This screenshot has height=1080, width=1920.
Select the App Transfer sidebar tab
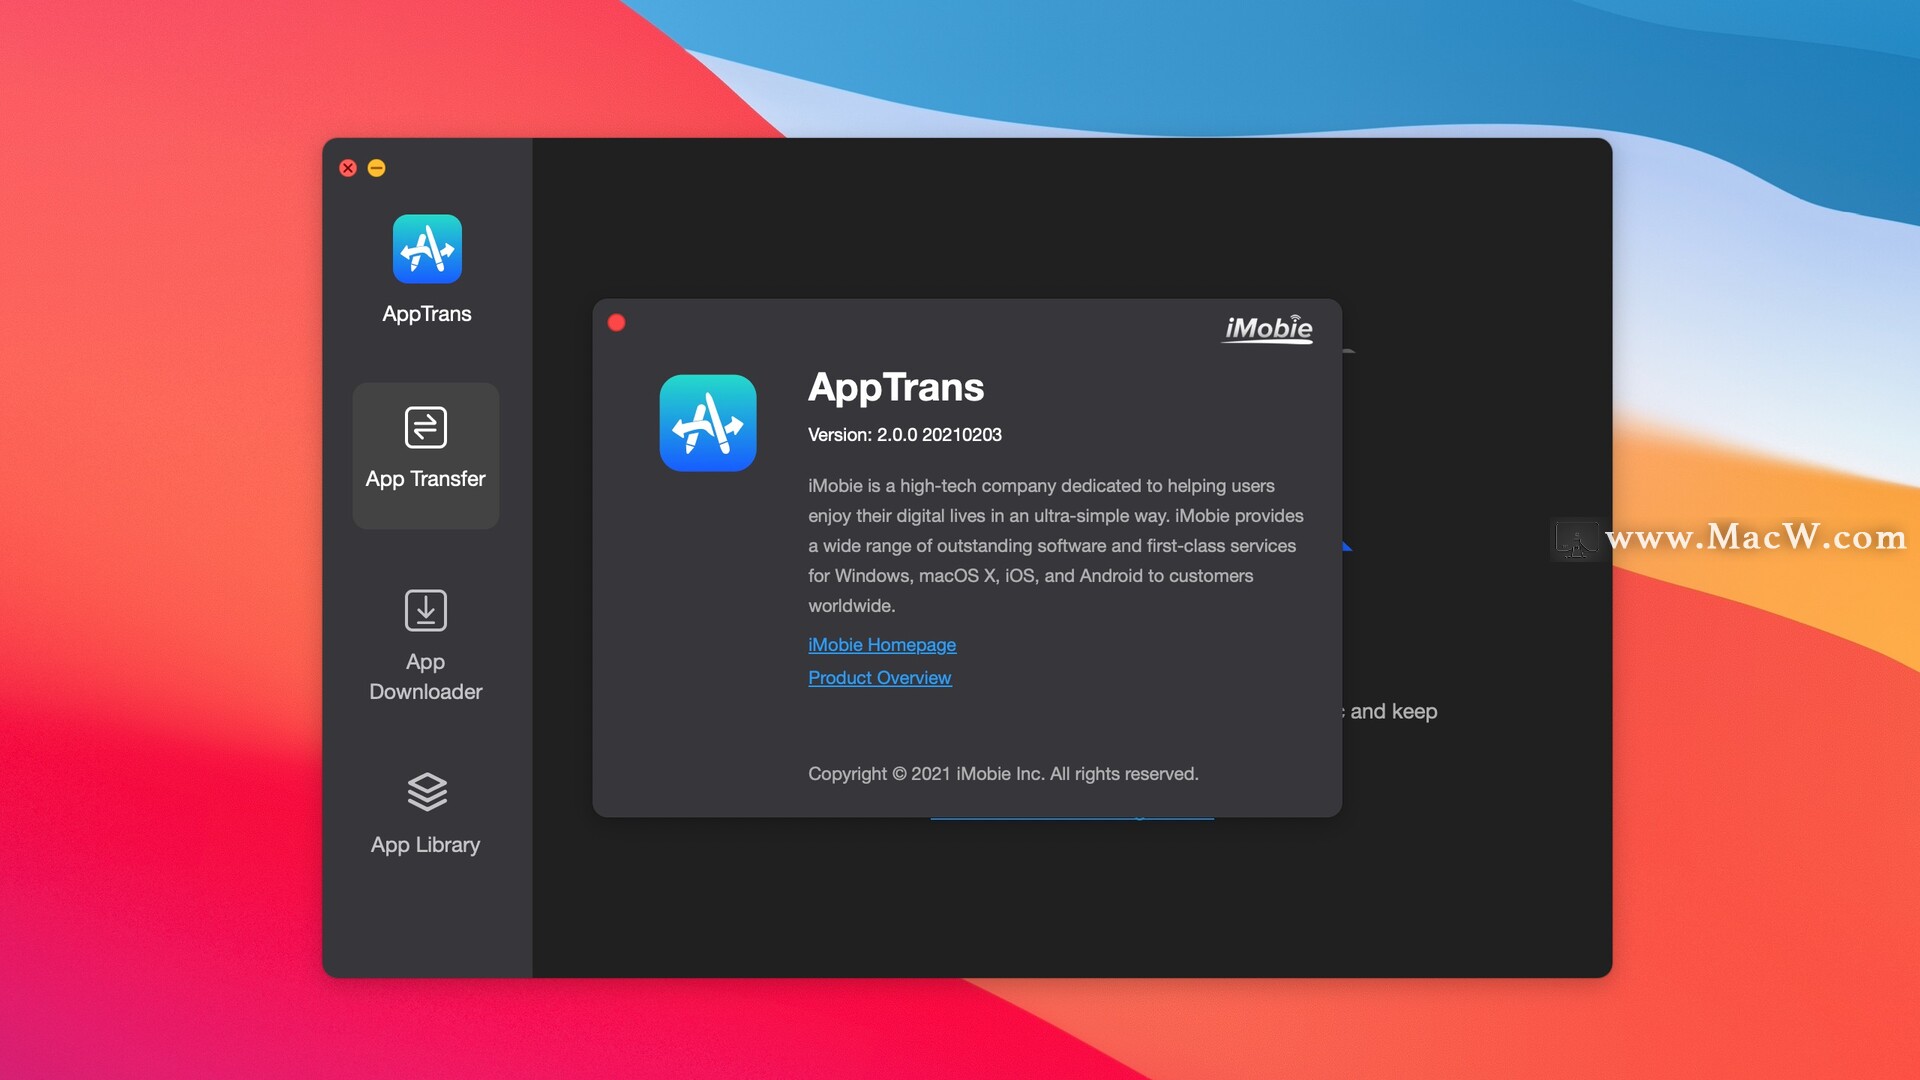click(x=426, y=456)
